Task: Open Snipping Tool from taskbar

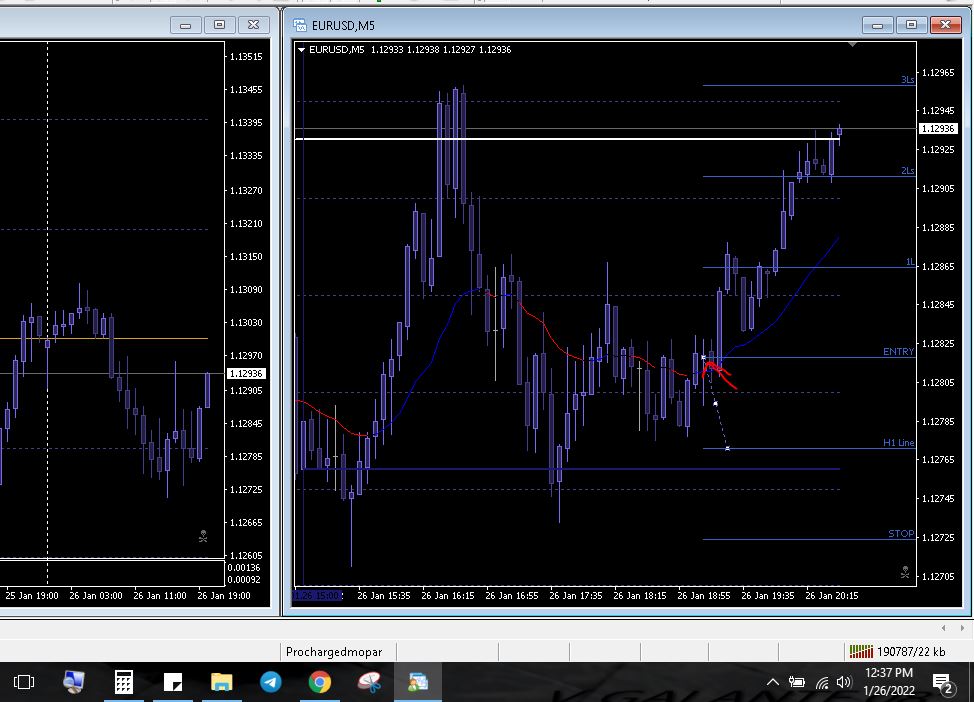Action: coord(369,683)
